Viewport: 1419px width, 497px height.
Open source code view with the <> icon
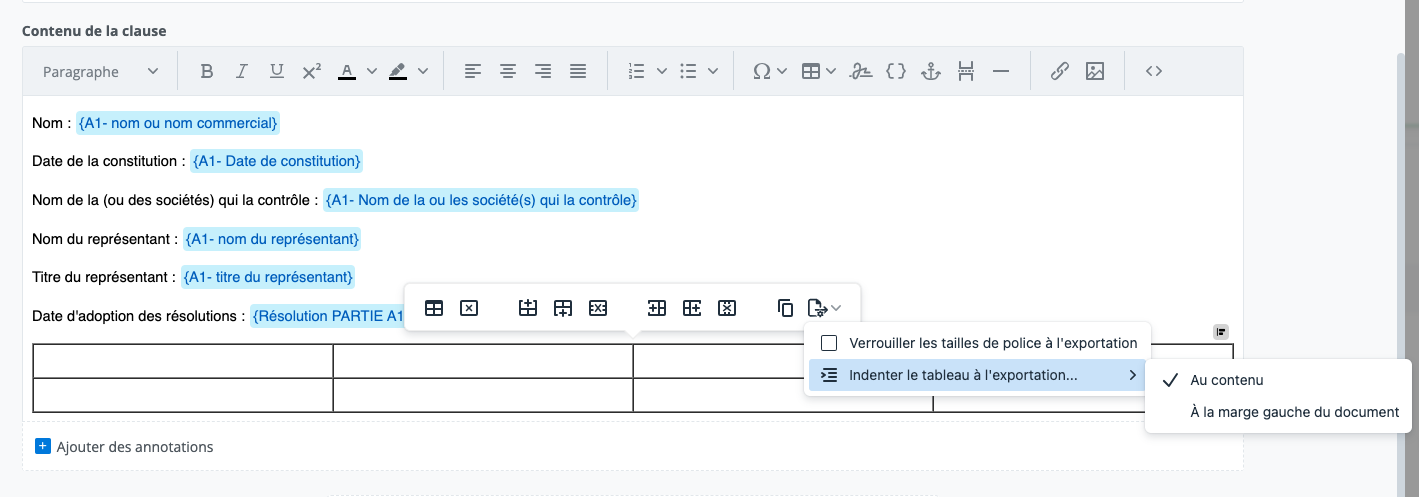coord(1153,71)
